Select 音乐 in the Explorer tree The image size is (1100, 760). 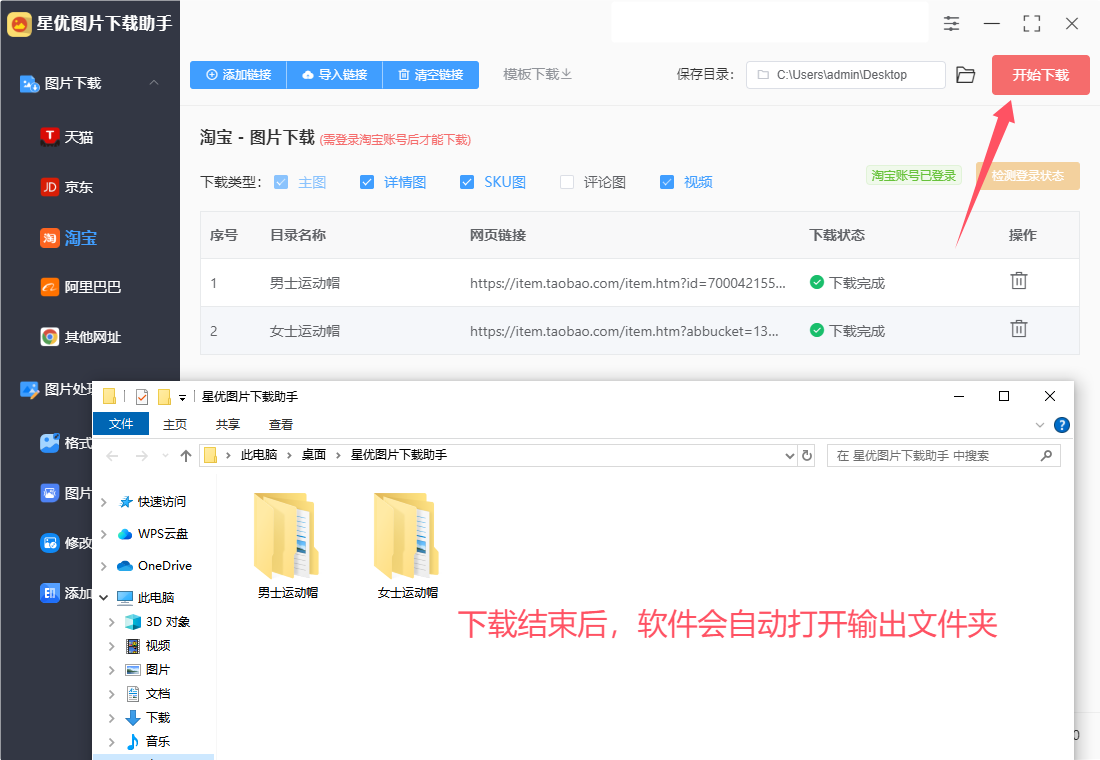click(x=157, y=741)
